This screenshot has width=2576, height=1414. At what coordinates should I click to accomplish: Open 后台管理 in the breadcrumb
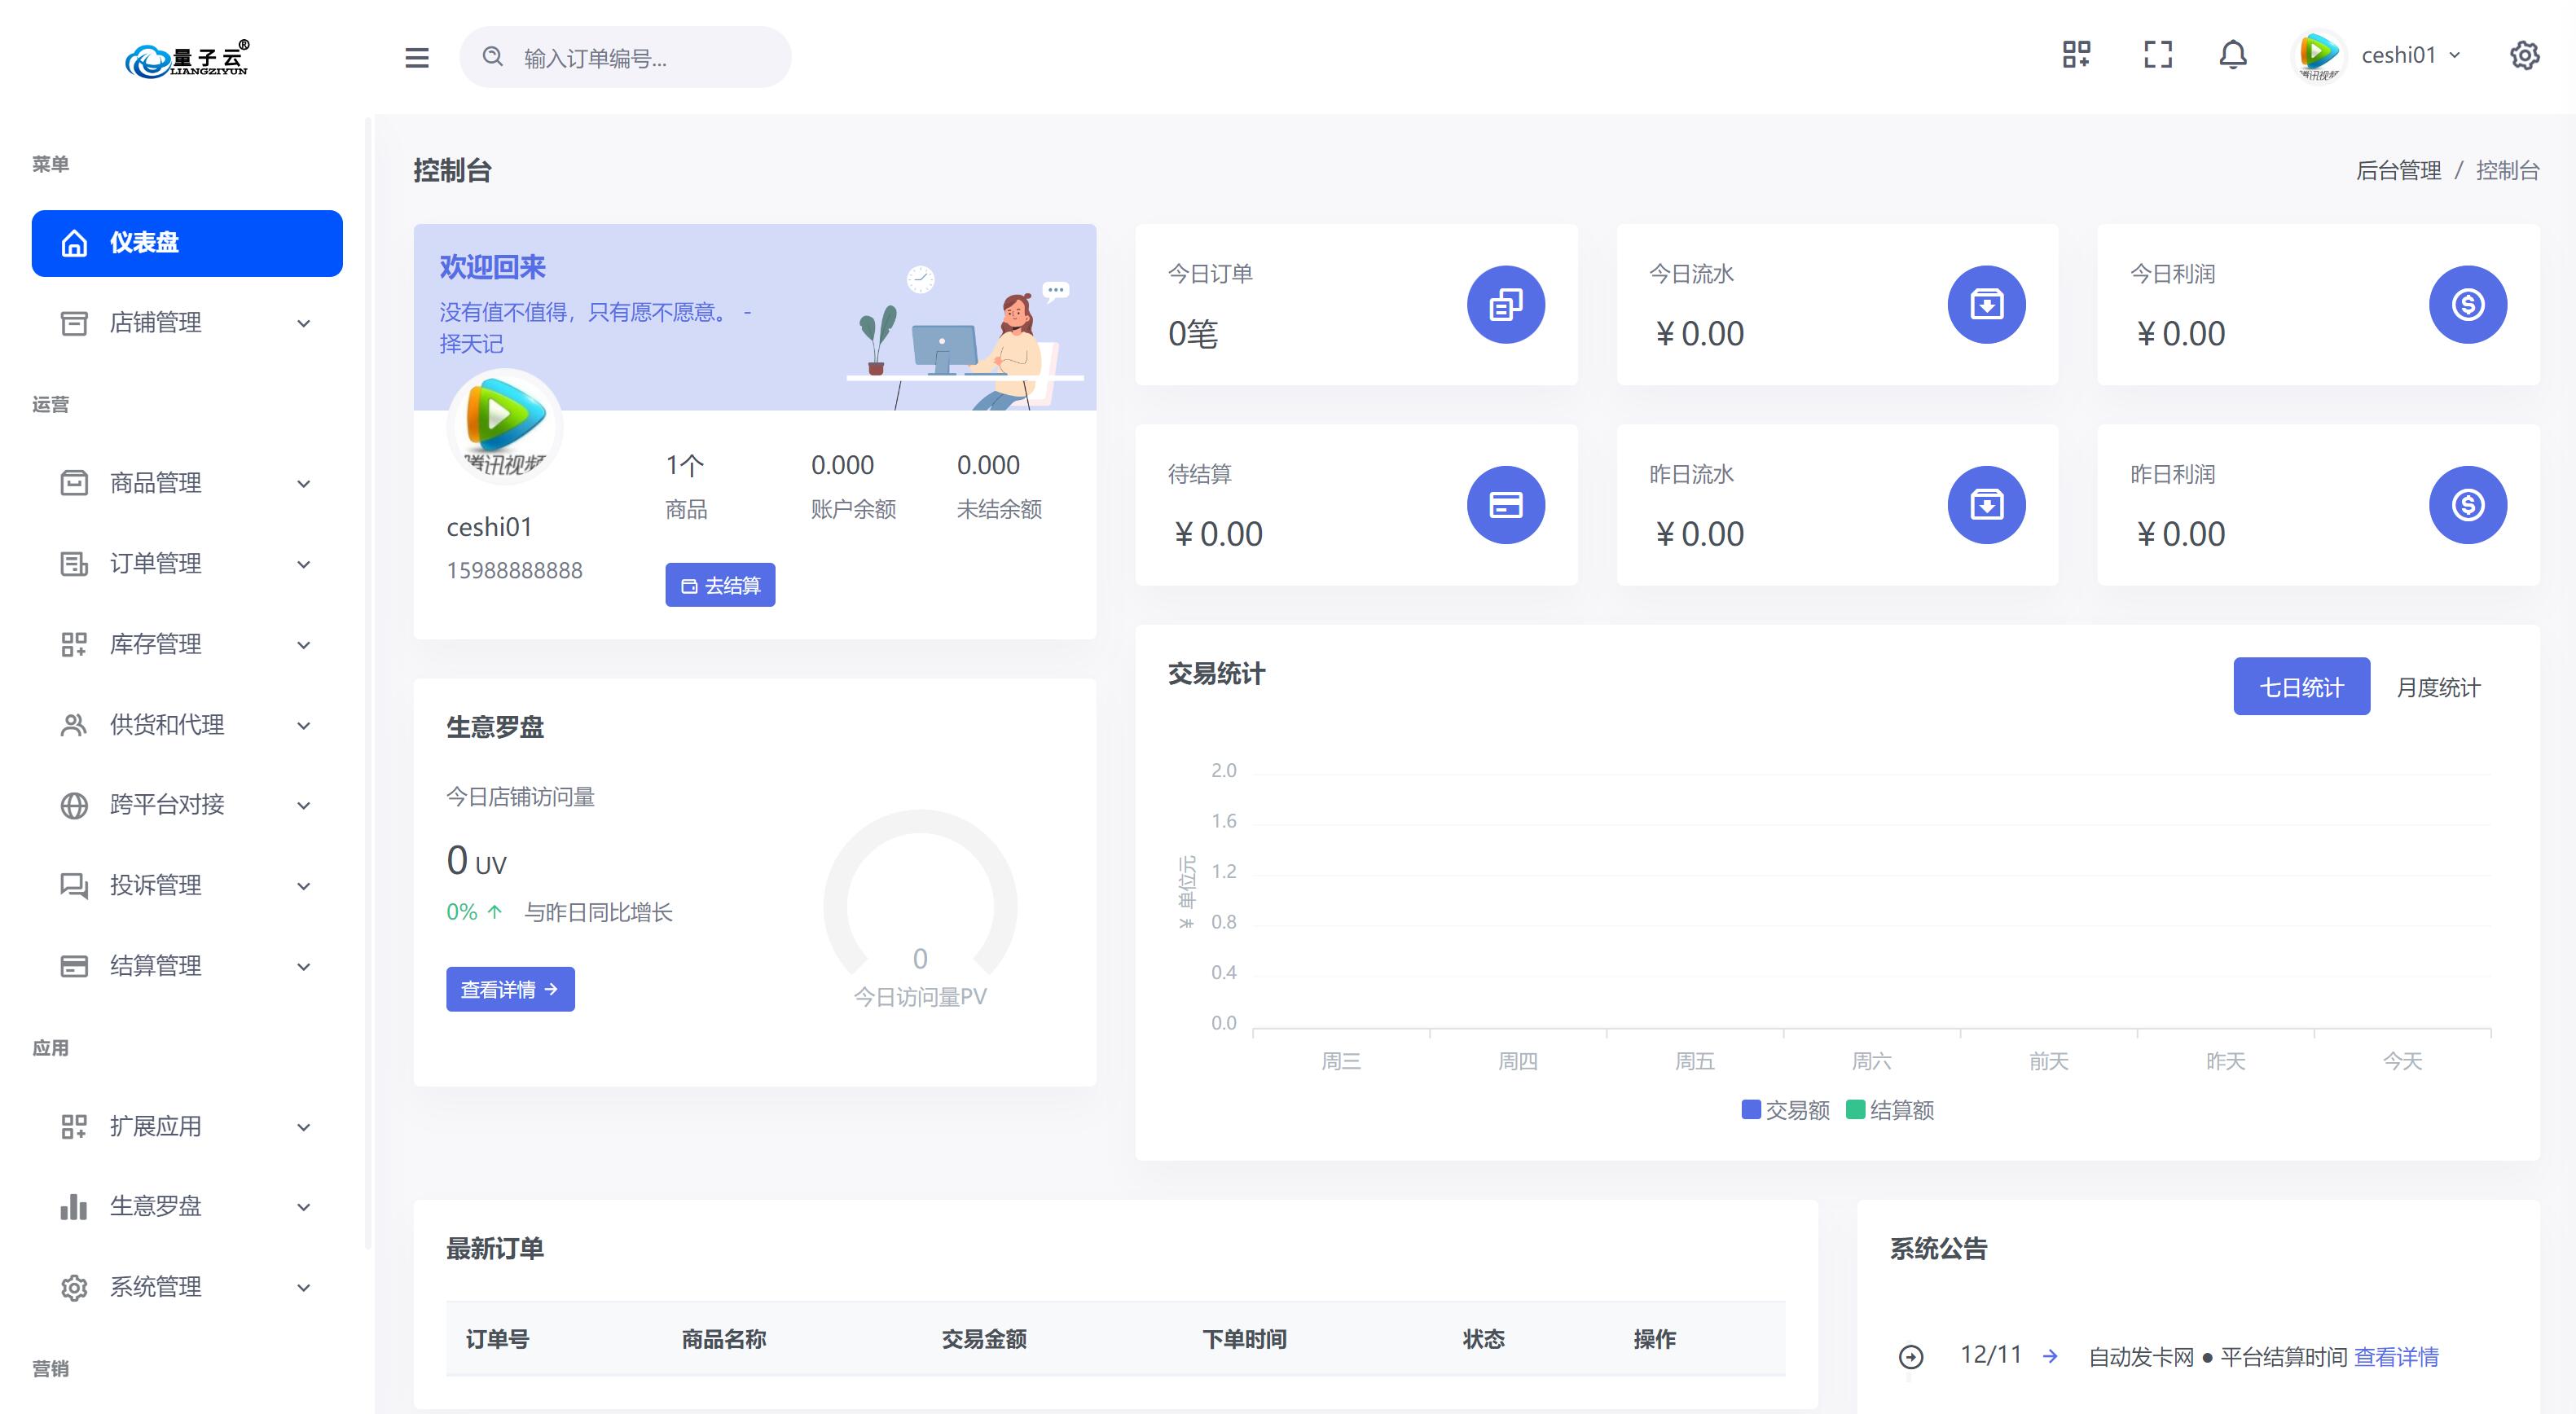[2398, 170]
